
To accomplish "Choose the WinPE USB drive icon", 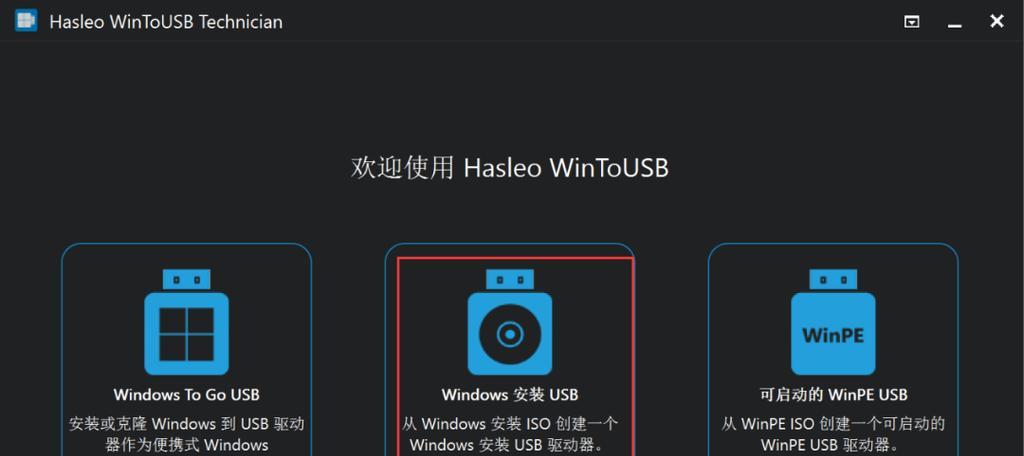I will 833,322.
